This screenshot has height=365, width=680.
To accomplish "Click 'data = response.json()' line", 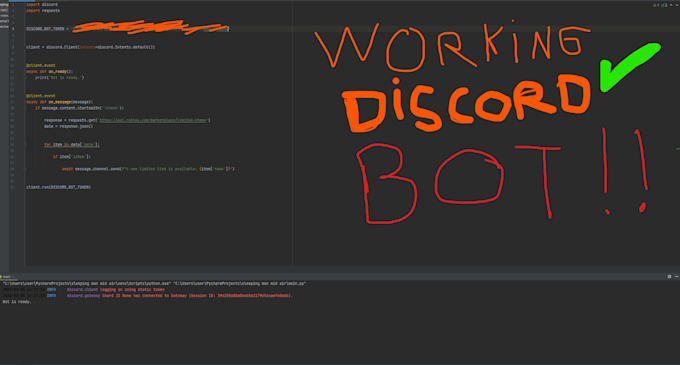I will click(x=69, y=126).
